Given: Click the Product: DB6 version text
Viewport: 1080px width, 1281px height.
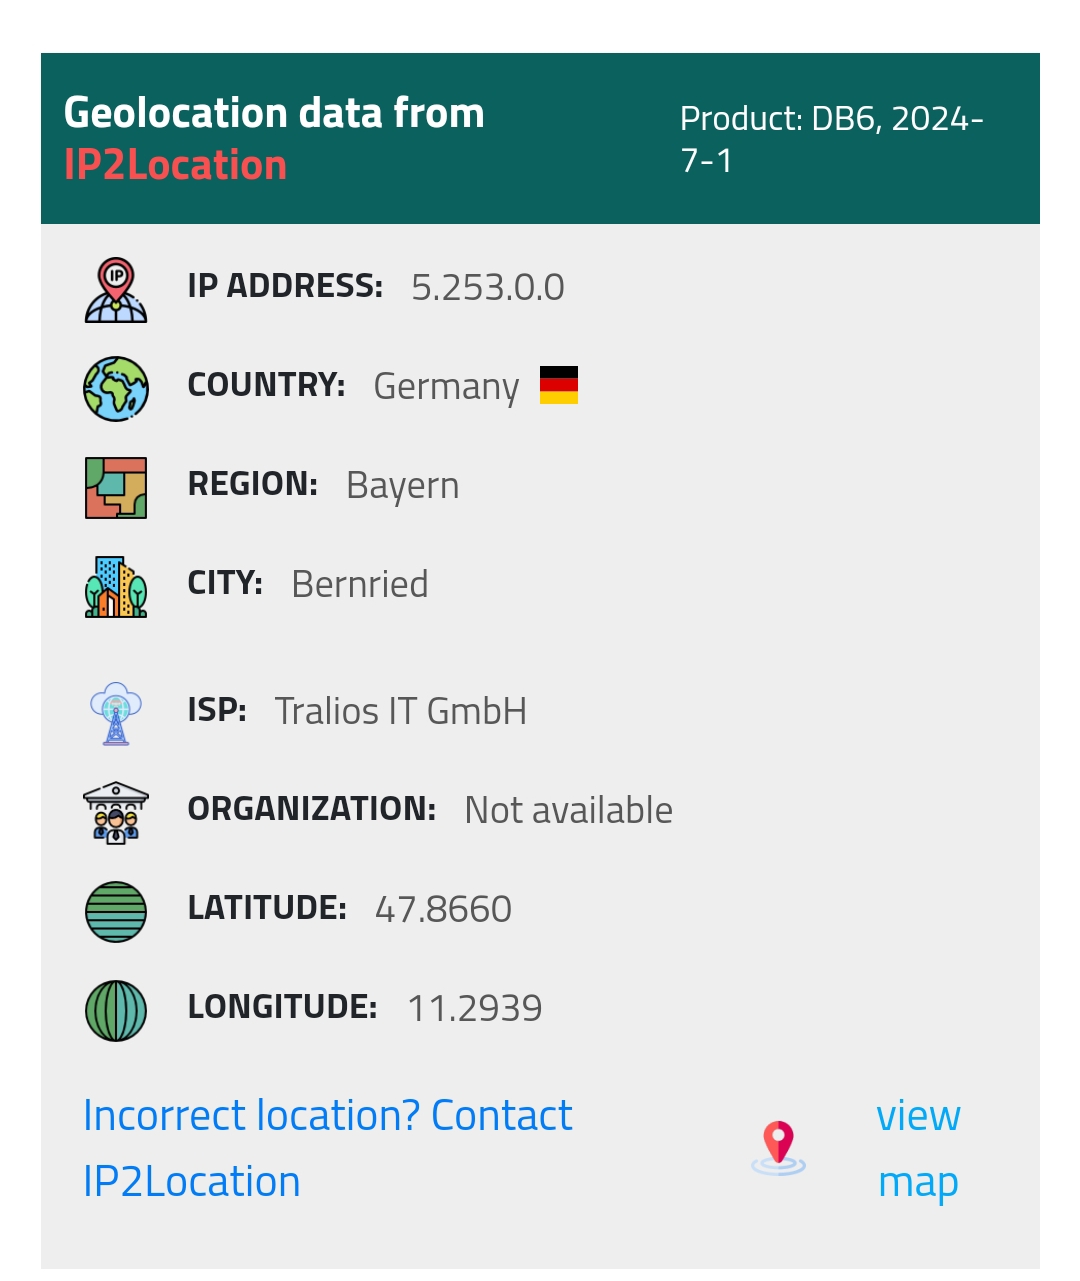Looking at the screenshot, I should pos(831,139).
